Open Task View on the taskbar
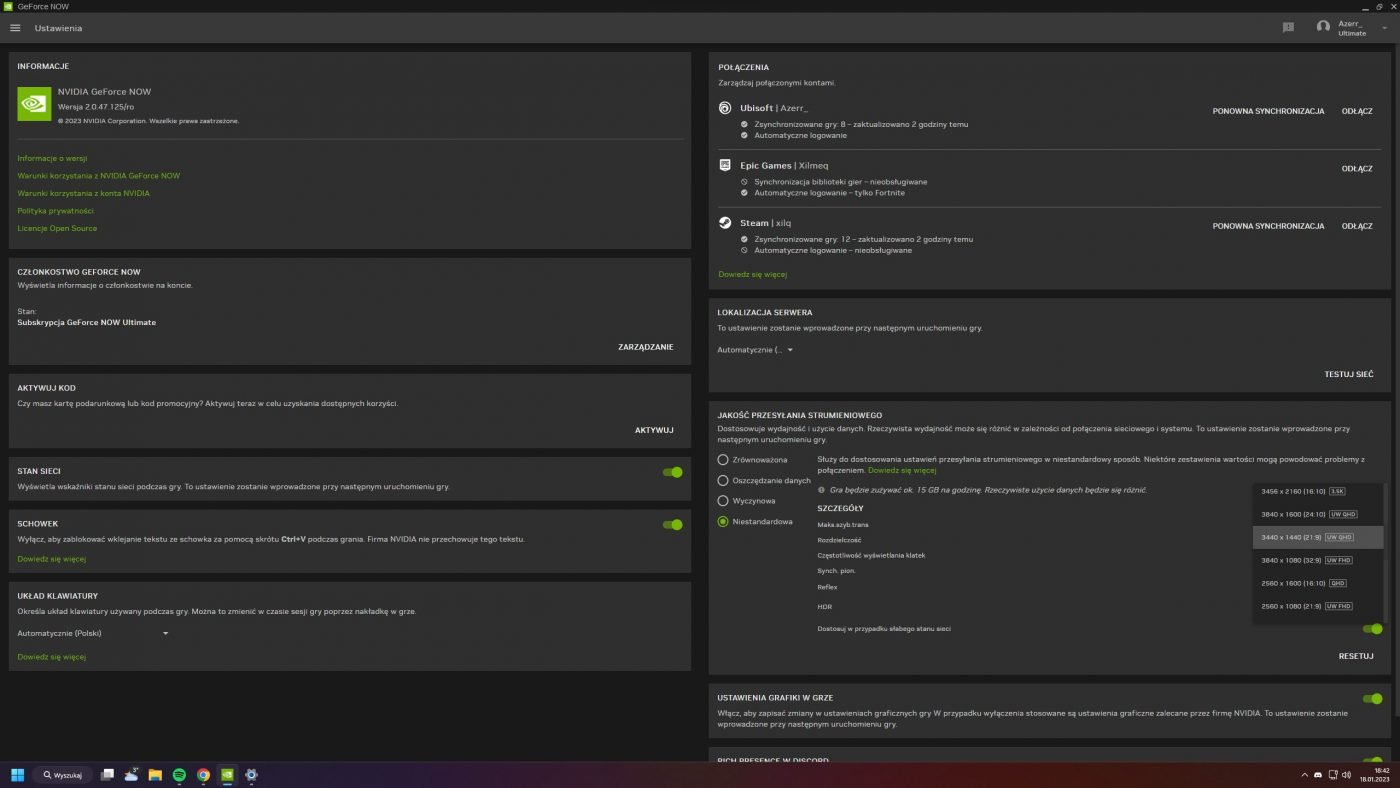The image size is (1400, 788). [x=107, y=774]
